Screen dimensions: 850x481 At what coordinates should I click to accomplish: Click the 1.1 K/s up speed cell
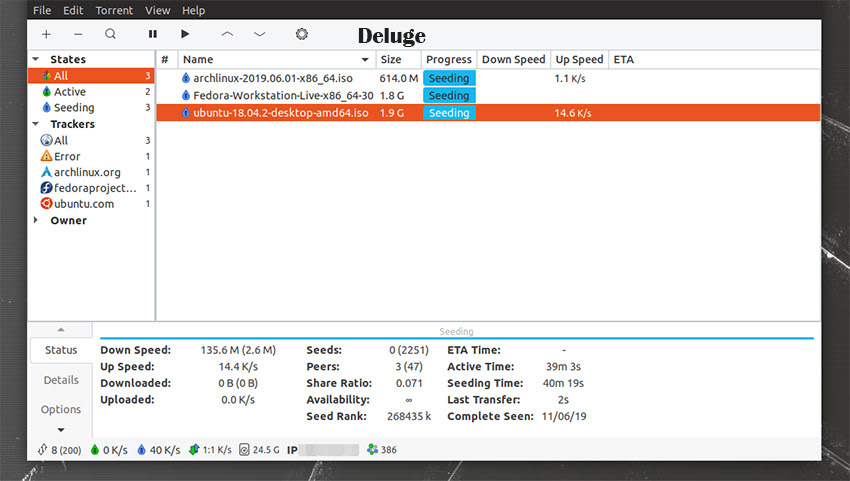(x=570, y=78)
